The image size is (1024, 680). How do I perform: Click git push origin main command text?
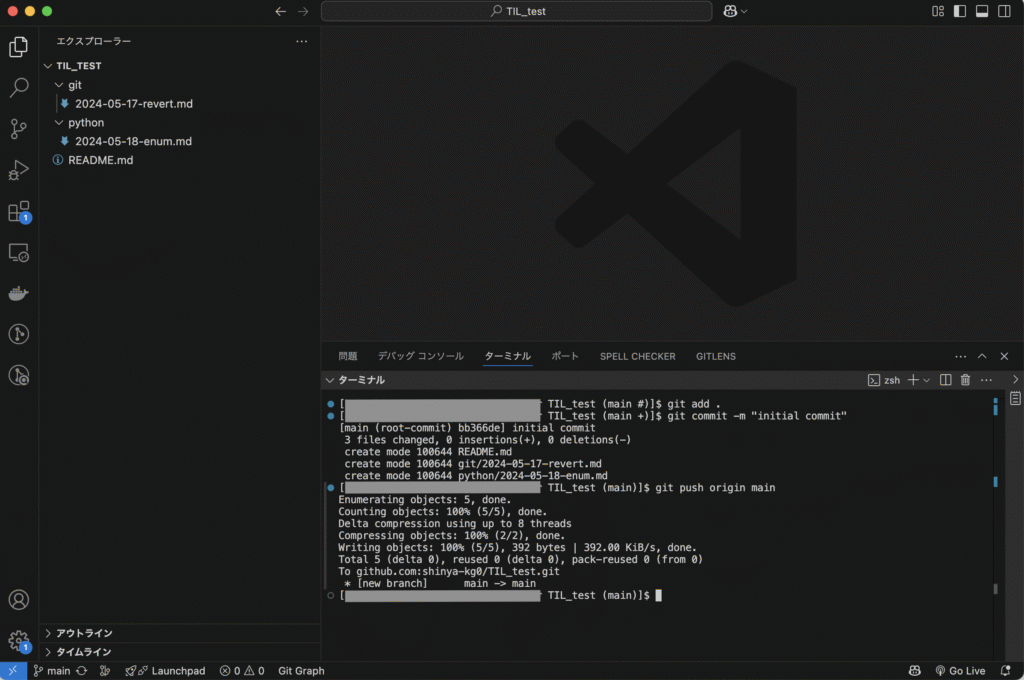[715, 488]
